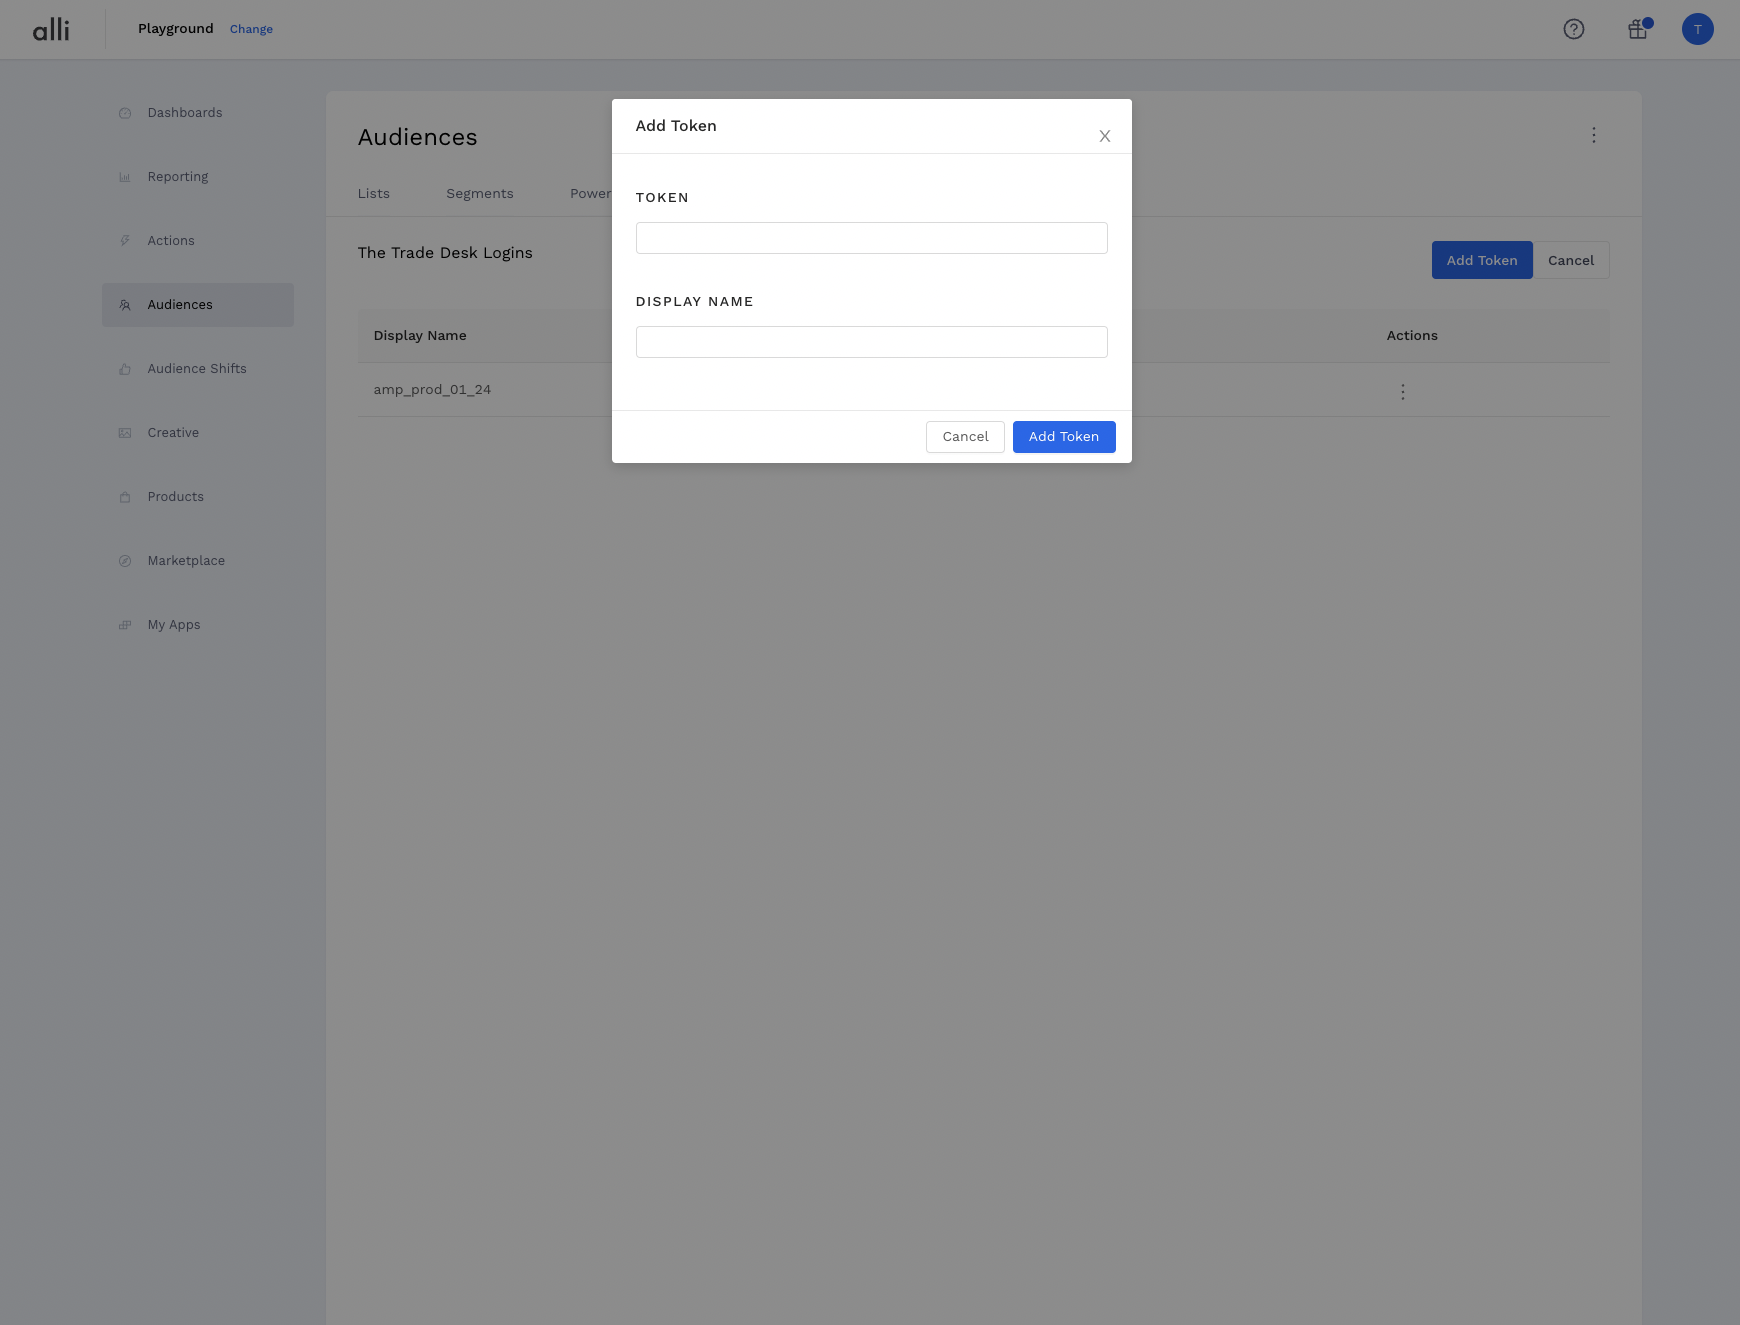Navigate to Creative section
Viewport: 1740px width, 1325px height.
pyautogui.click(x=173, y=433)
